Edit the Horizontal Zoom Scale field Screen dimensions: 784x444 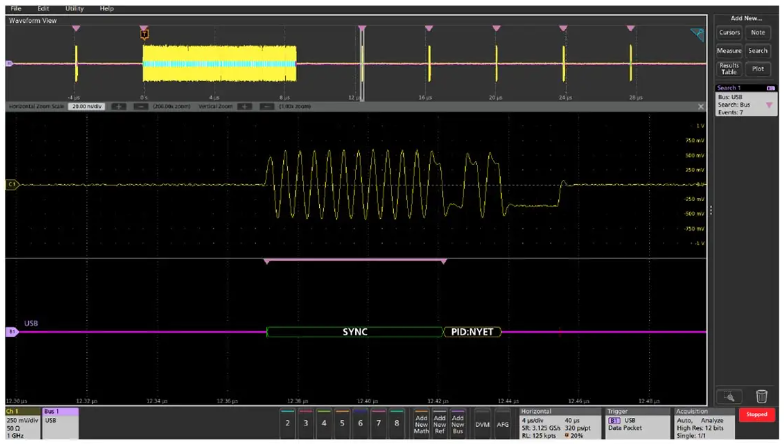pyautogui.click(x=86, y=106)
